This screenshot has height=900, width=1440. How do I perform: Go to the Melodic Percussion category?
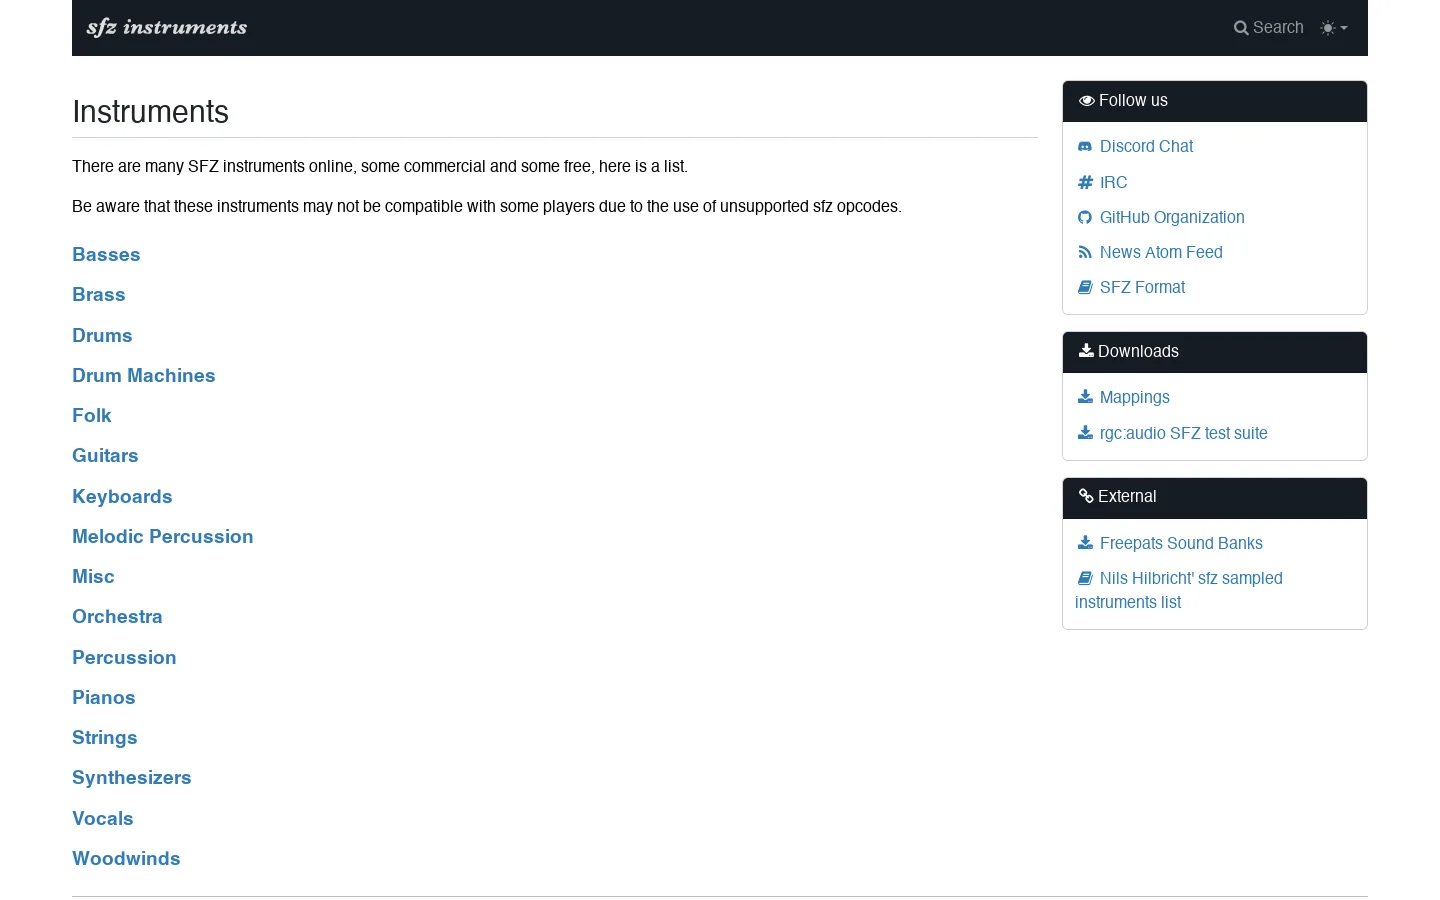pos(162,536)
